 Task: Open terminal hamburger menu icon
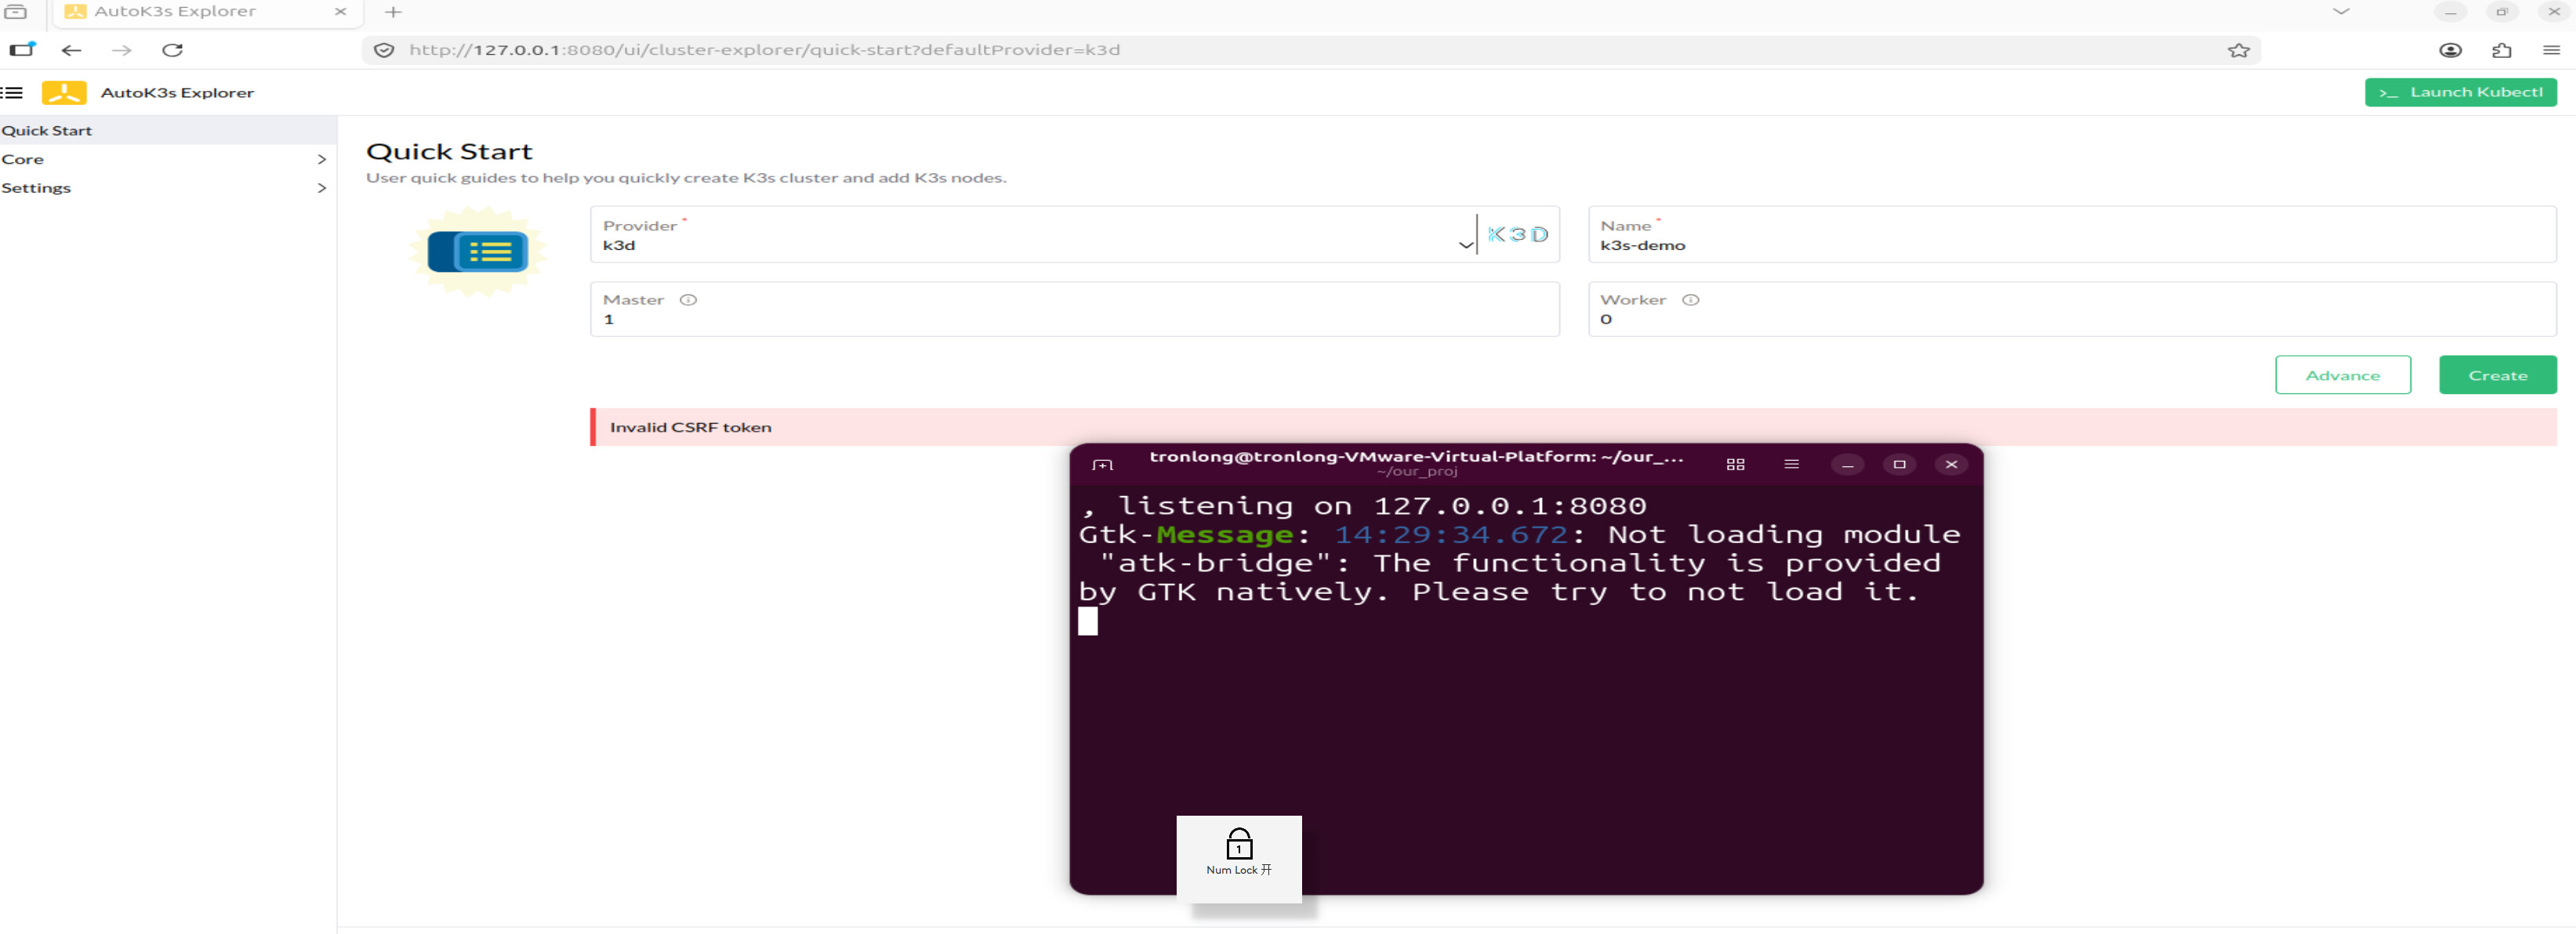(1791, 465)
